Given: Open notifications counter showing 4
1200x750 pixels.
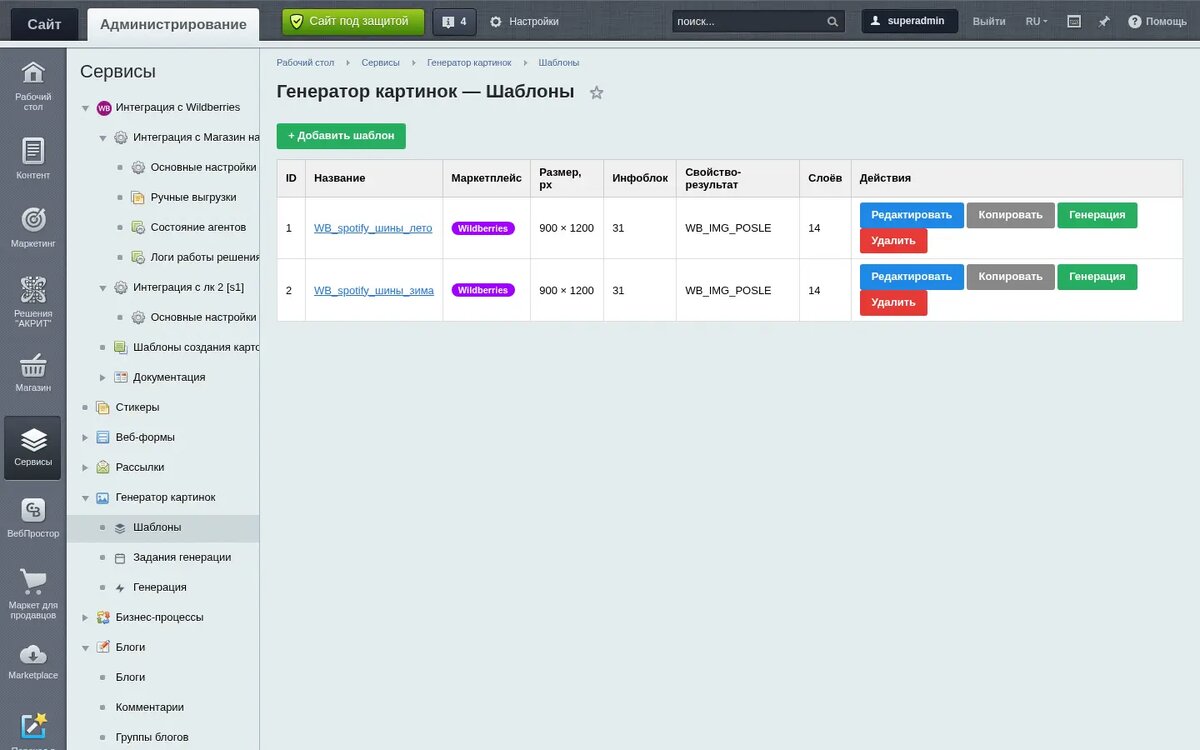Looking at the screenshot, I should (x=454, y=21).
